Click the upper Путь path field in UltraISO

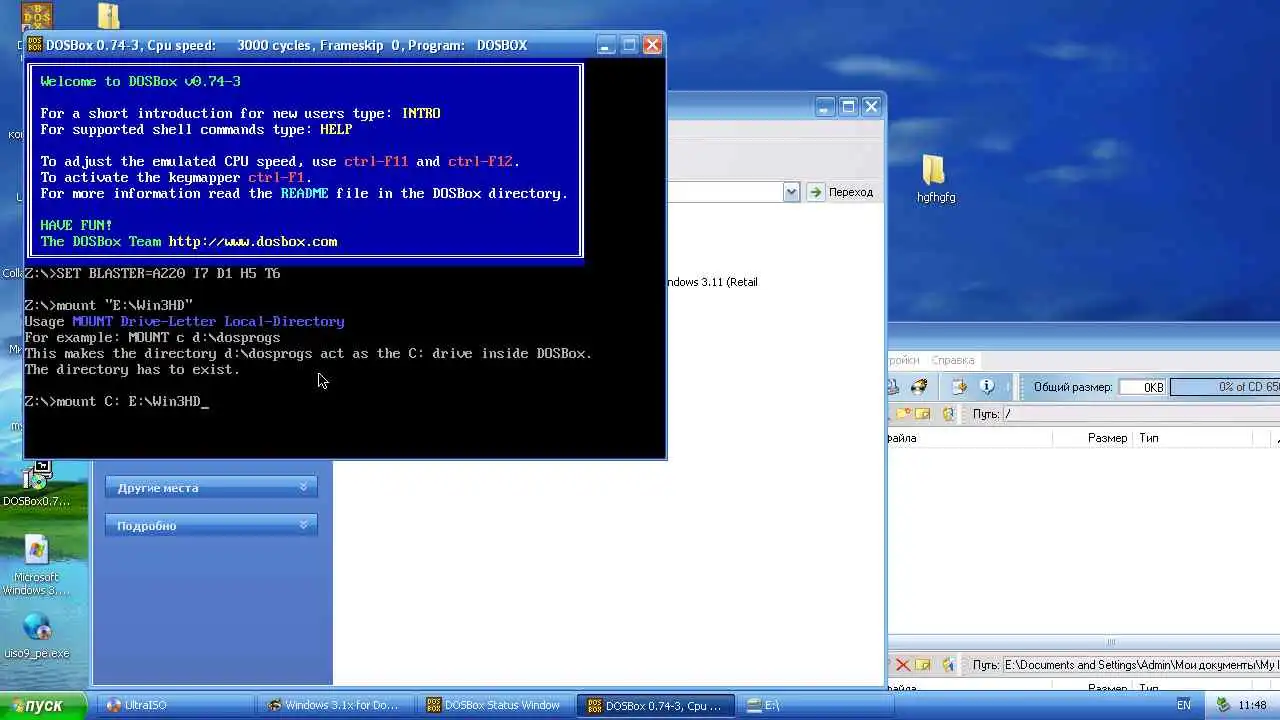tap(1141, 414)
